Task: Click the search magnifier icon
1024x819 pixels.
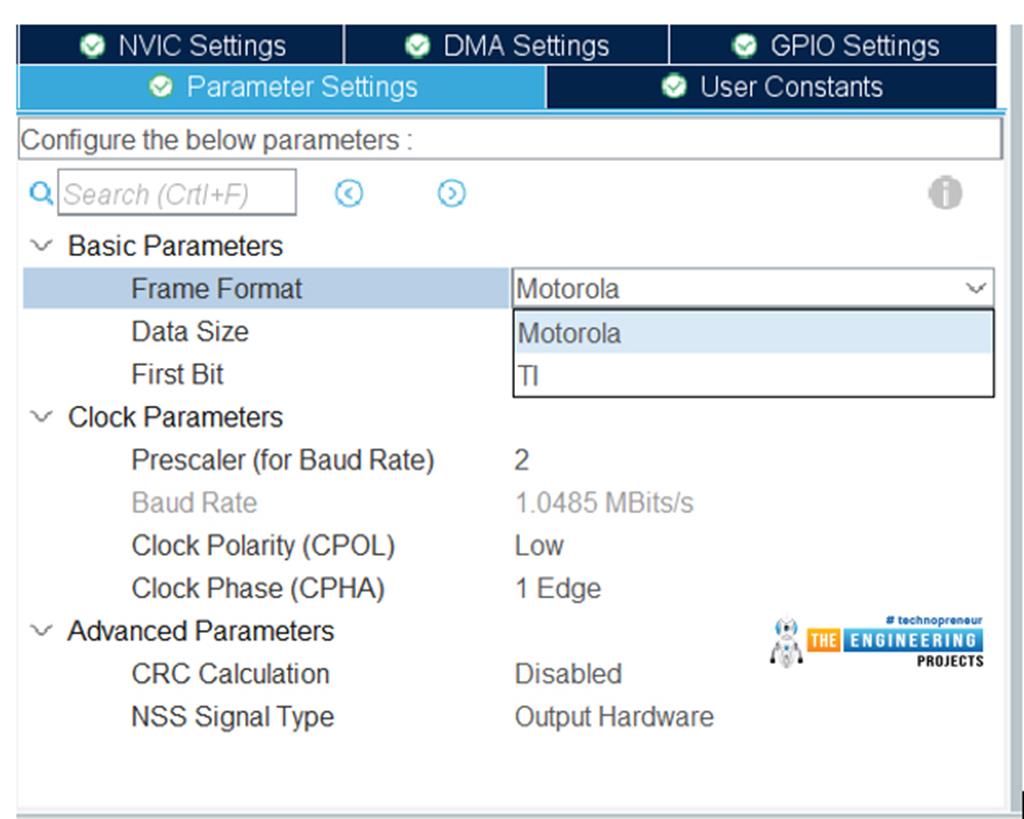Action: pyautogui.click(x=40, y=193)
